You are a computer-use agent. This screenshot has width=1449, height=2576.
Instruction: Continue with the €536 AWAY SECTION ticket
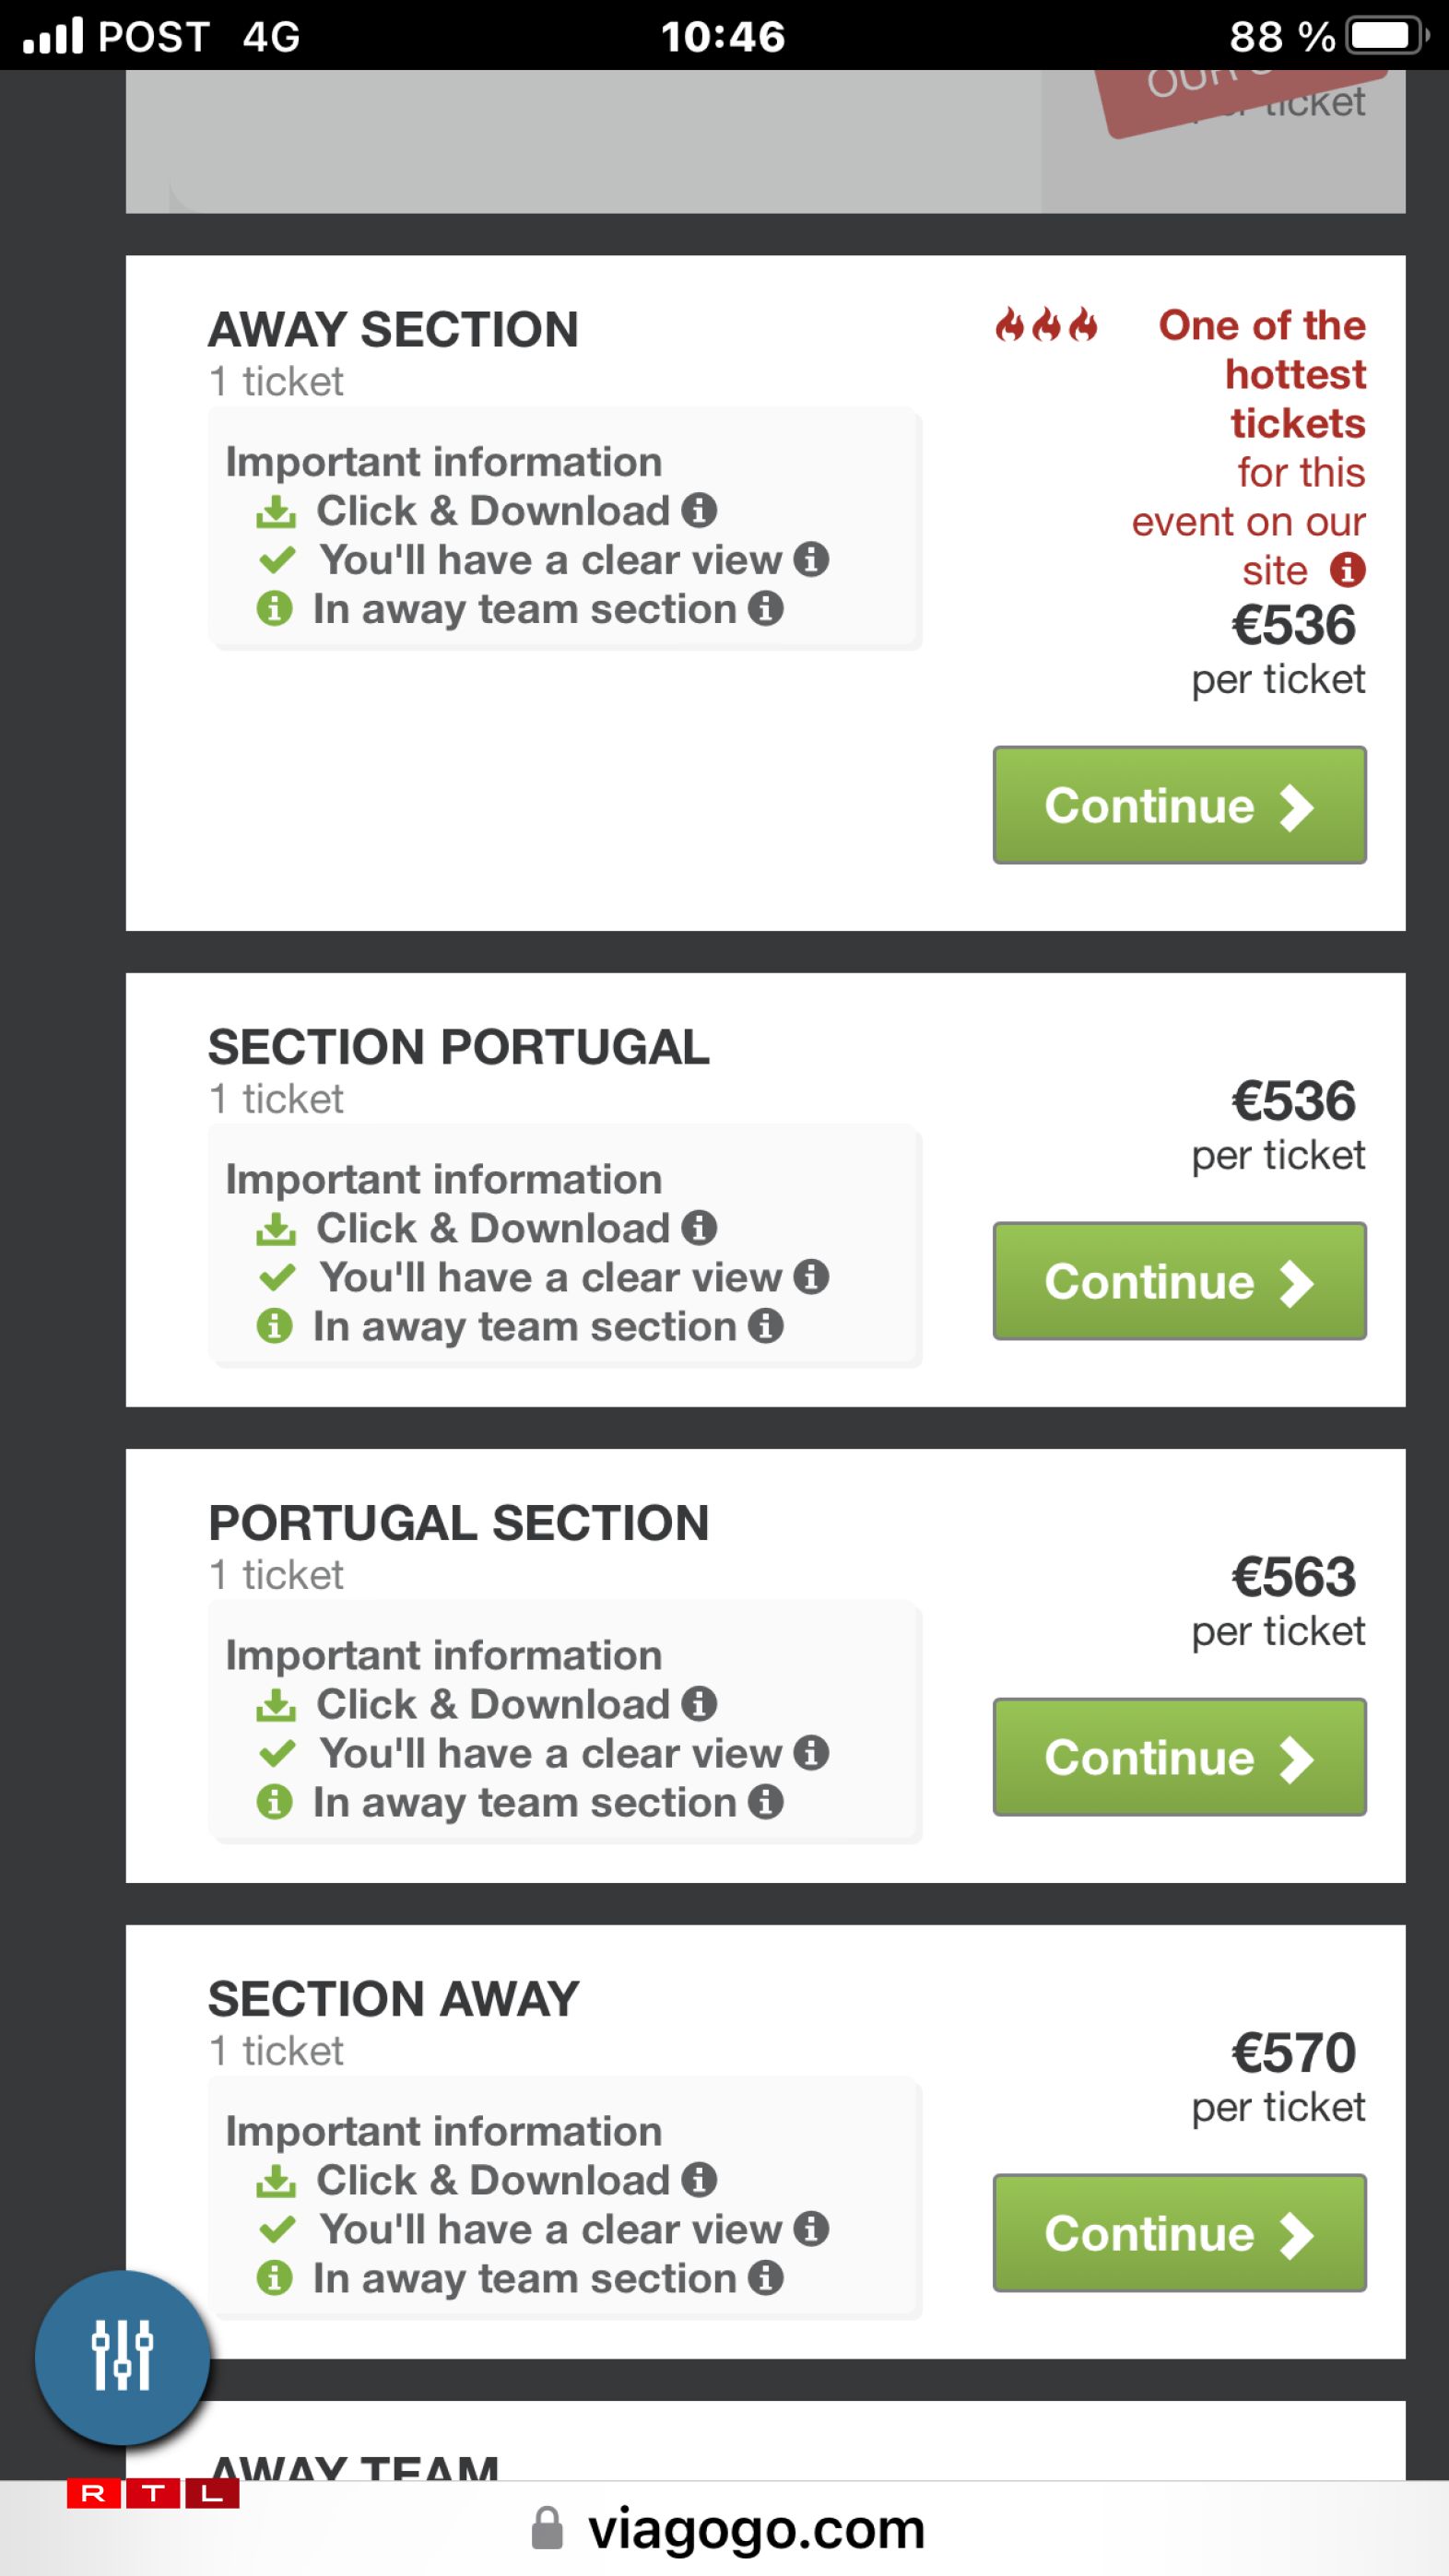1179,805
